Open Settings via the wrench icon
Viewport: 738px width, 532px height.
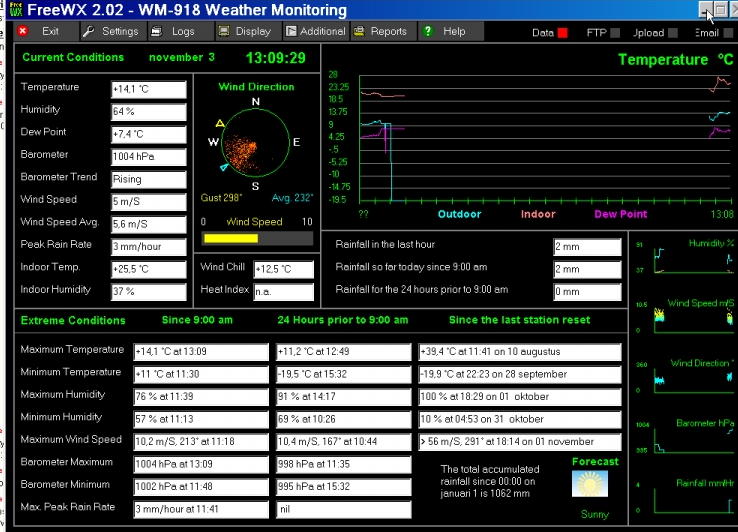coord(88,31)
